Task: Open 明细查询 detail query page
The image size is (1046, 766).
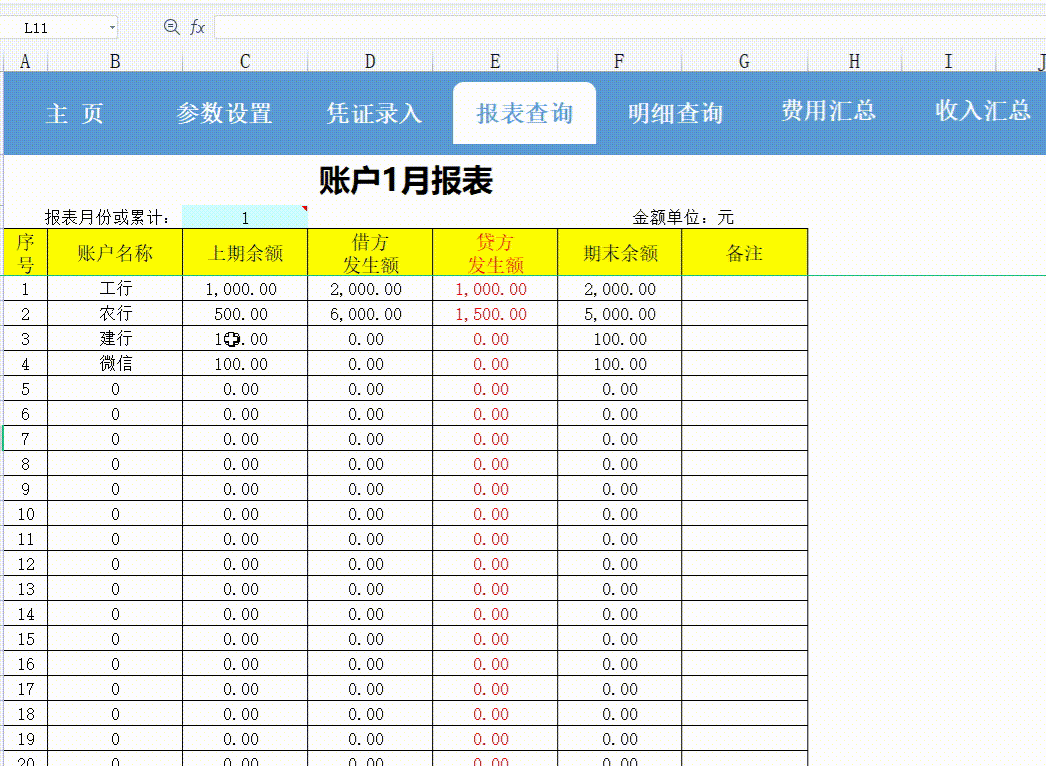Action: pos(675,113)
